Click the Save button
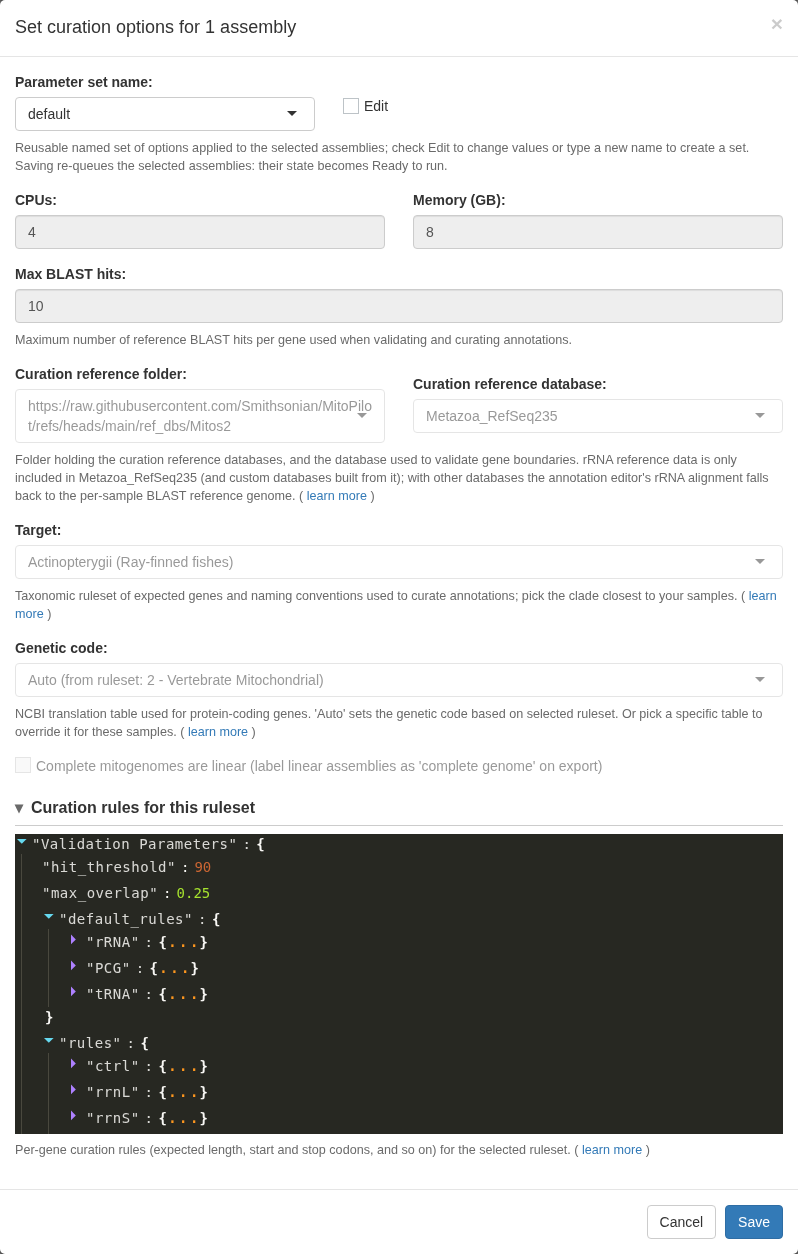The height and width of the screenshot is (1254, 798). pyautogui.click(x=754, y=1222)
